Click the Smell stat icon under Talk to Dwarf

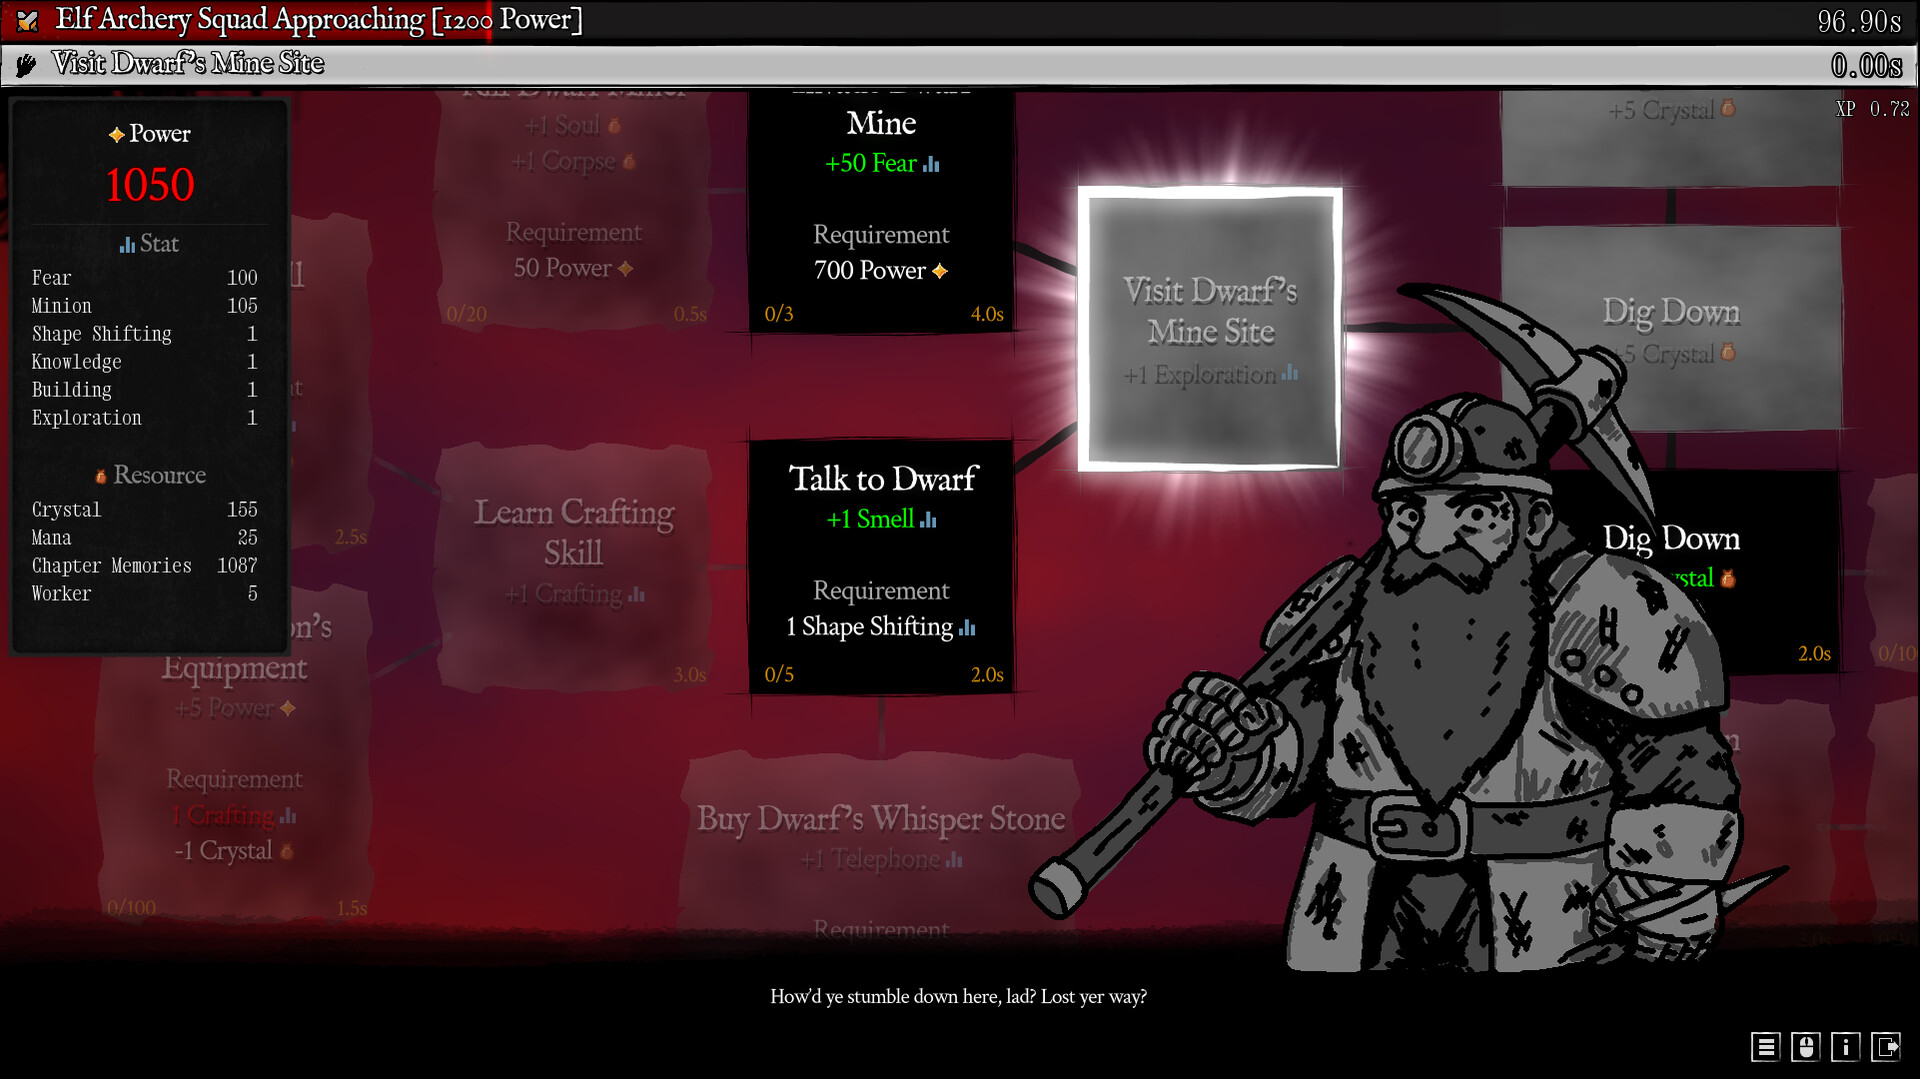pyautogui.click(x=929, y=519)
